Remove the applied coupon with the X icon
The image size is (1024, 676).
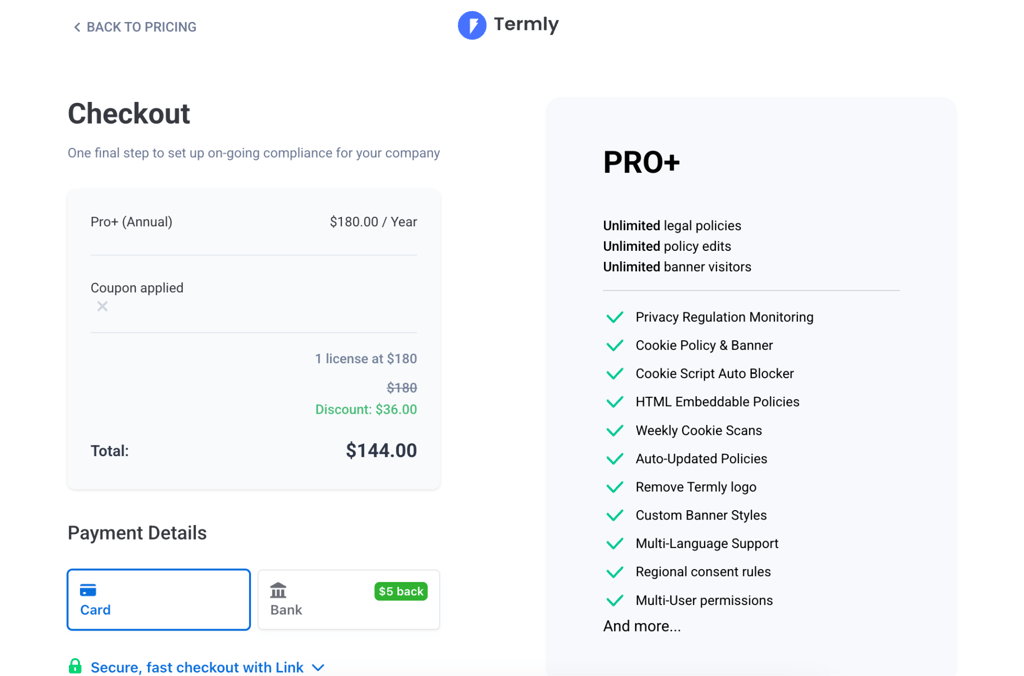[x=103, y=306]
